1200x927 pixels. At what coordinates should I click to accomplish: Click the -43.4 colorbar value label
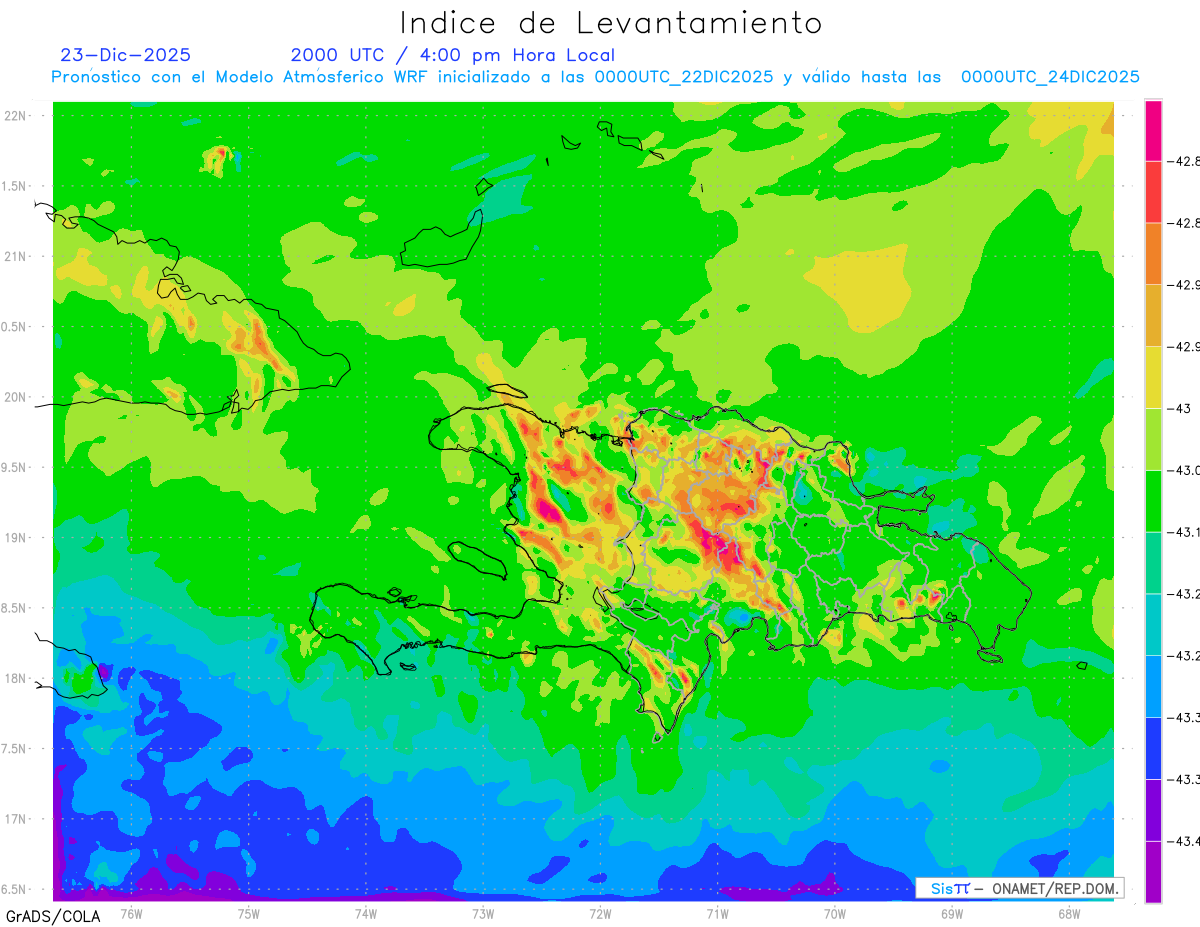tap(1183, 841)
